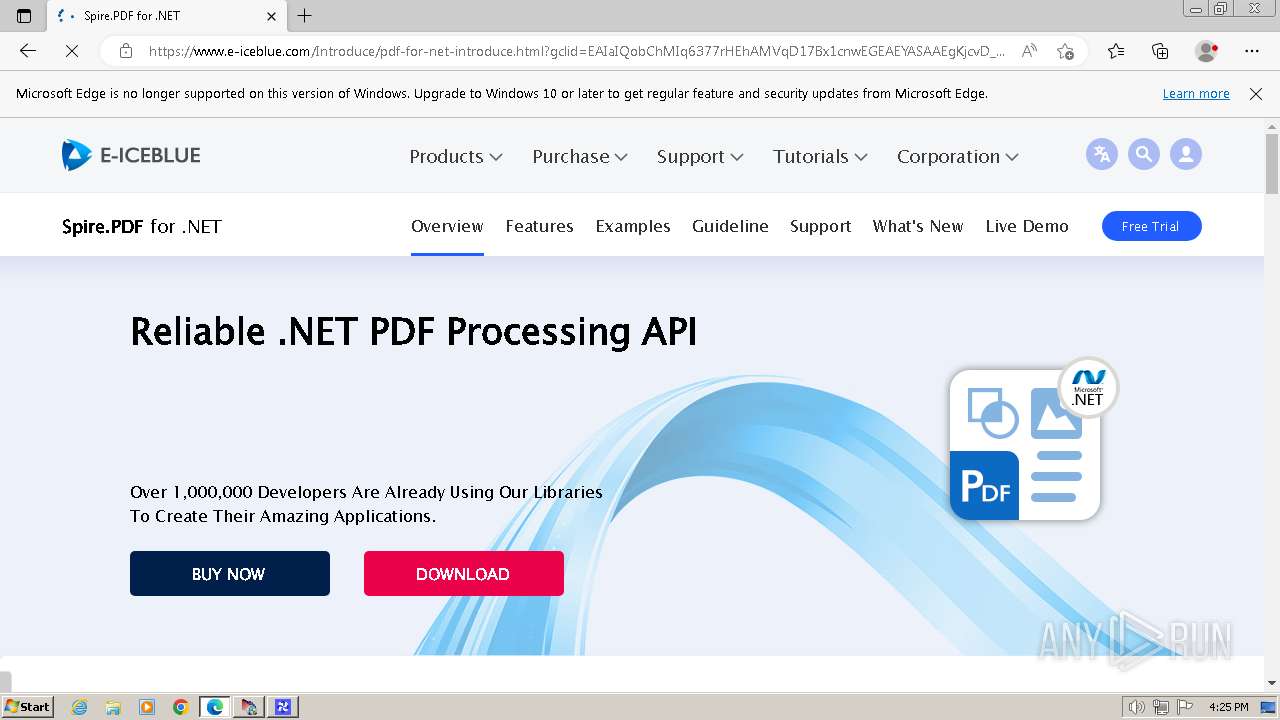Image resolution: width=1280 pixels, height=720 pixels.
Task: Click the Free Trial button
Action: (1151, 226)
